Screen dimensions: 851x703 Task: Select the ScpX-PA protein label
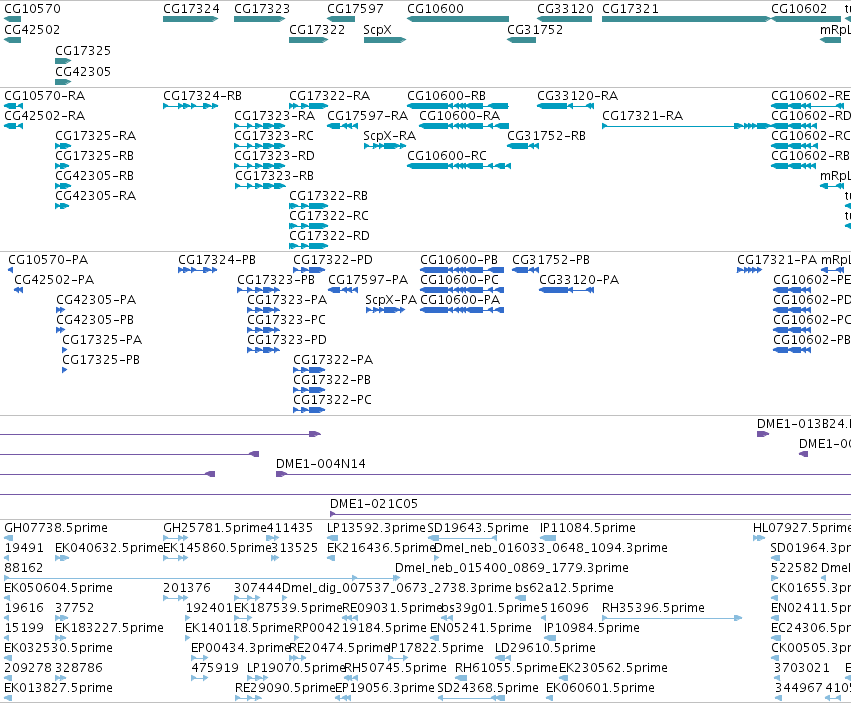(391, 300)
